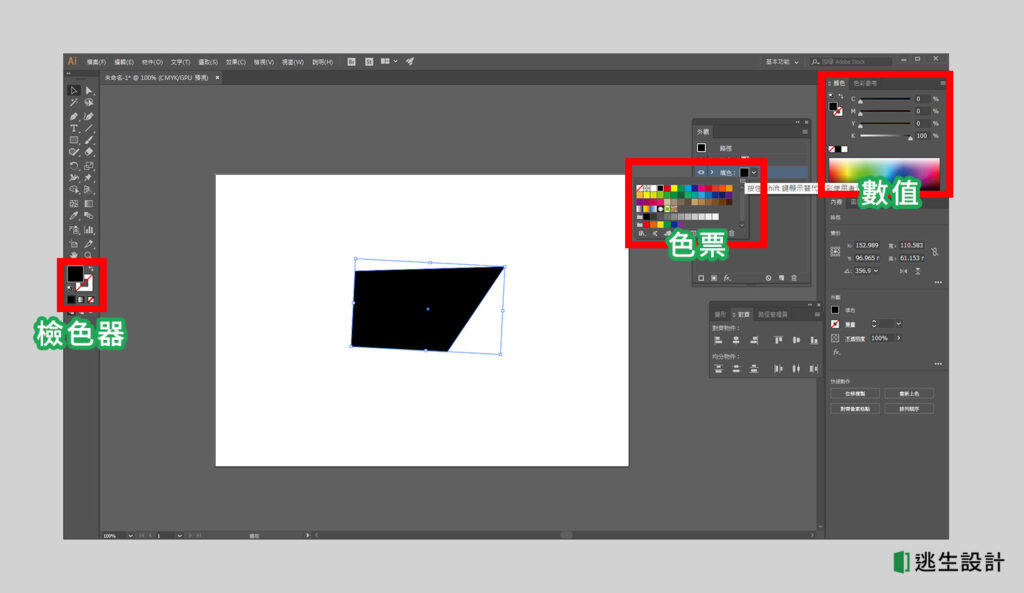Select the Eyedropper tool
Image resolution: width=1024 pixels, height=593 pixels.
pos(73,214)
